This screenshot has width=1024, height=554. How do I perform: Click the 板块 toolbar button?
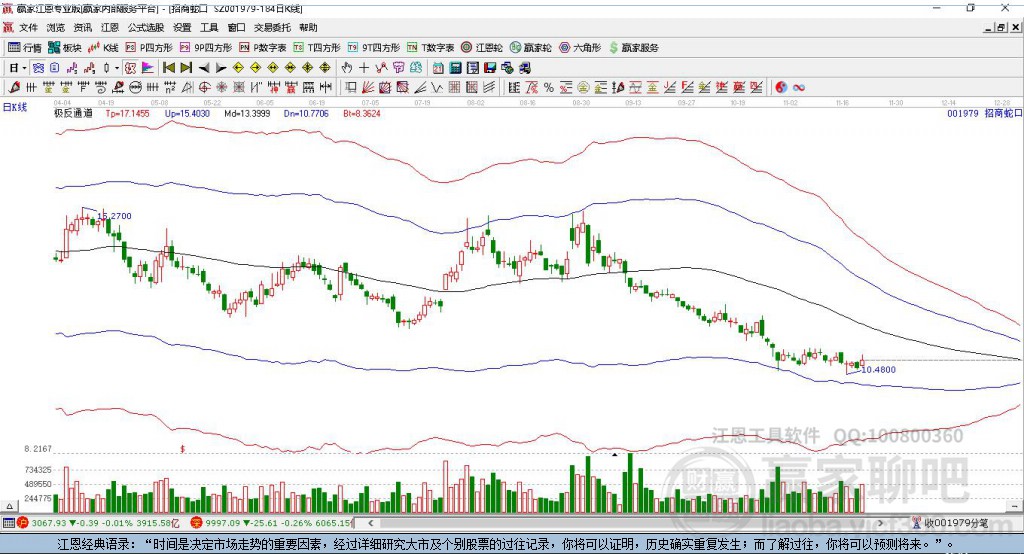[64, 48]
